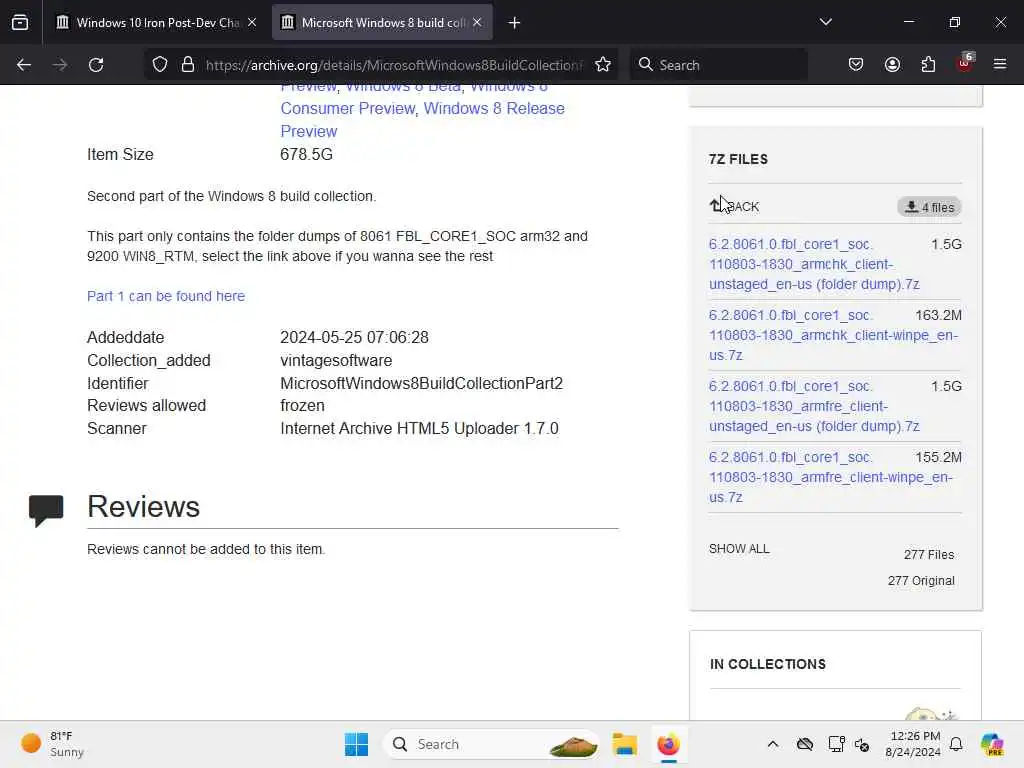Open the Windows Start menu
Viewport: 1024px width, 768px height.
click(x=356, y=744)
